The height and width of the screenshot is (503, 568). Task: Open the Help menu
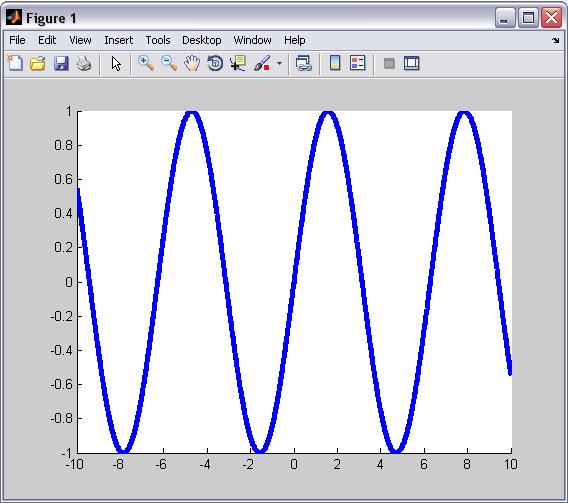point(295,40)
